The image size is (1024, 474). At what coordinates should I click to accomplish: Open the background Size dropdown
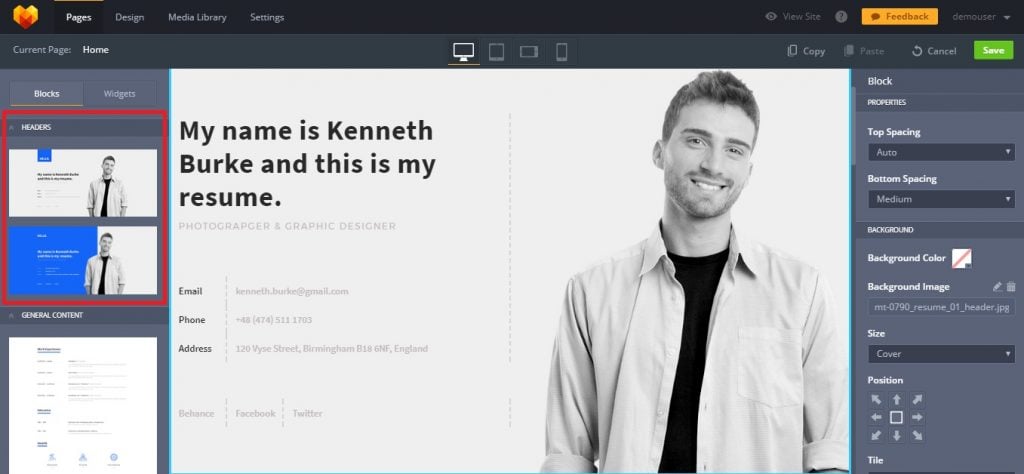click(941, 354)
